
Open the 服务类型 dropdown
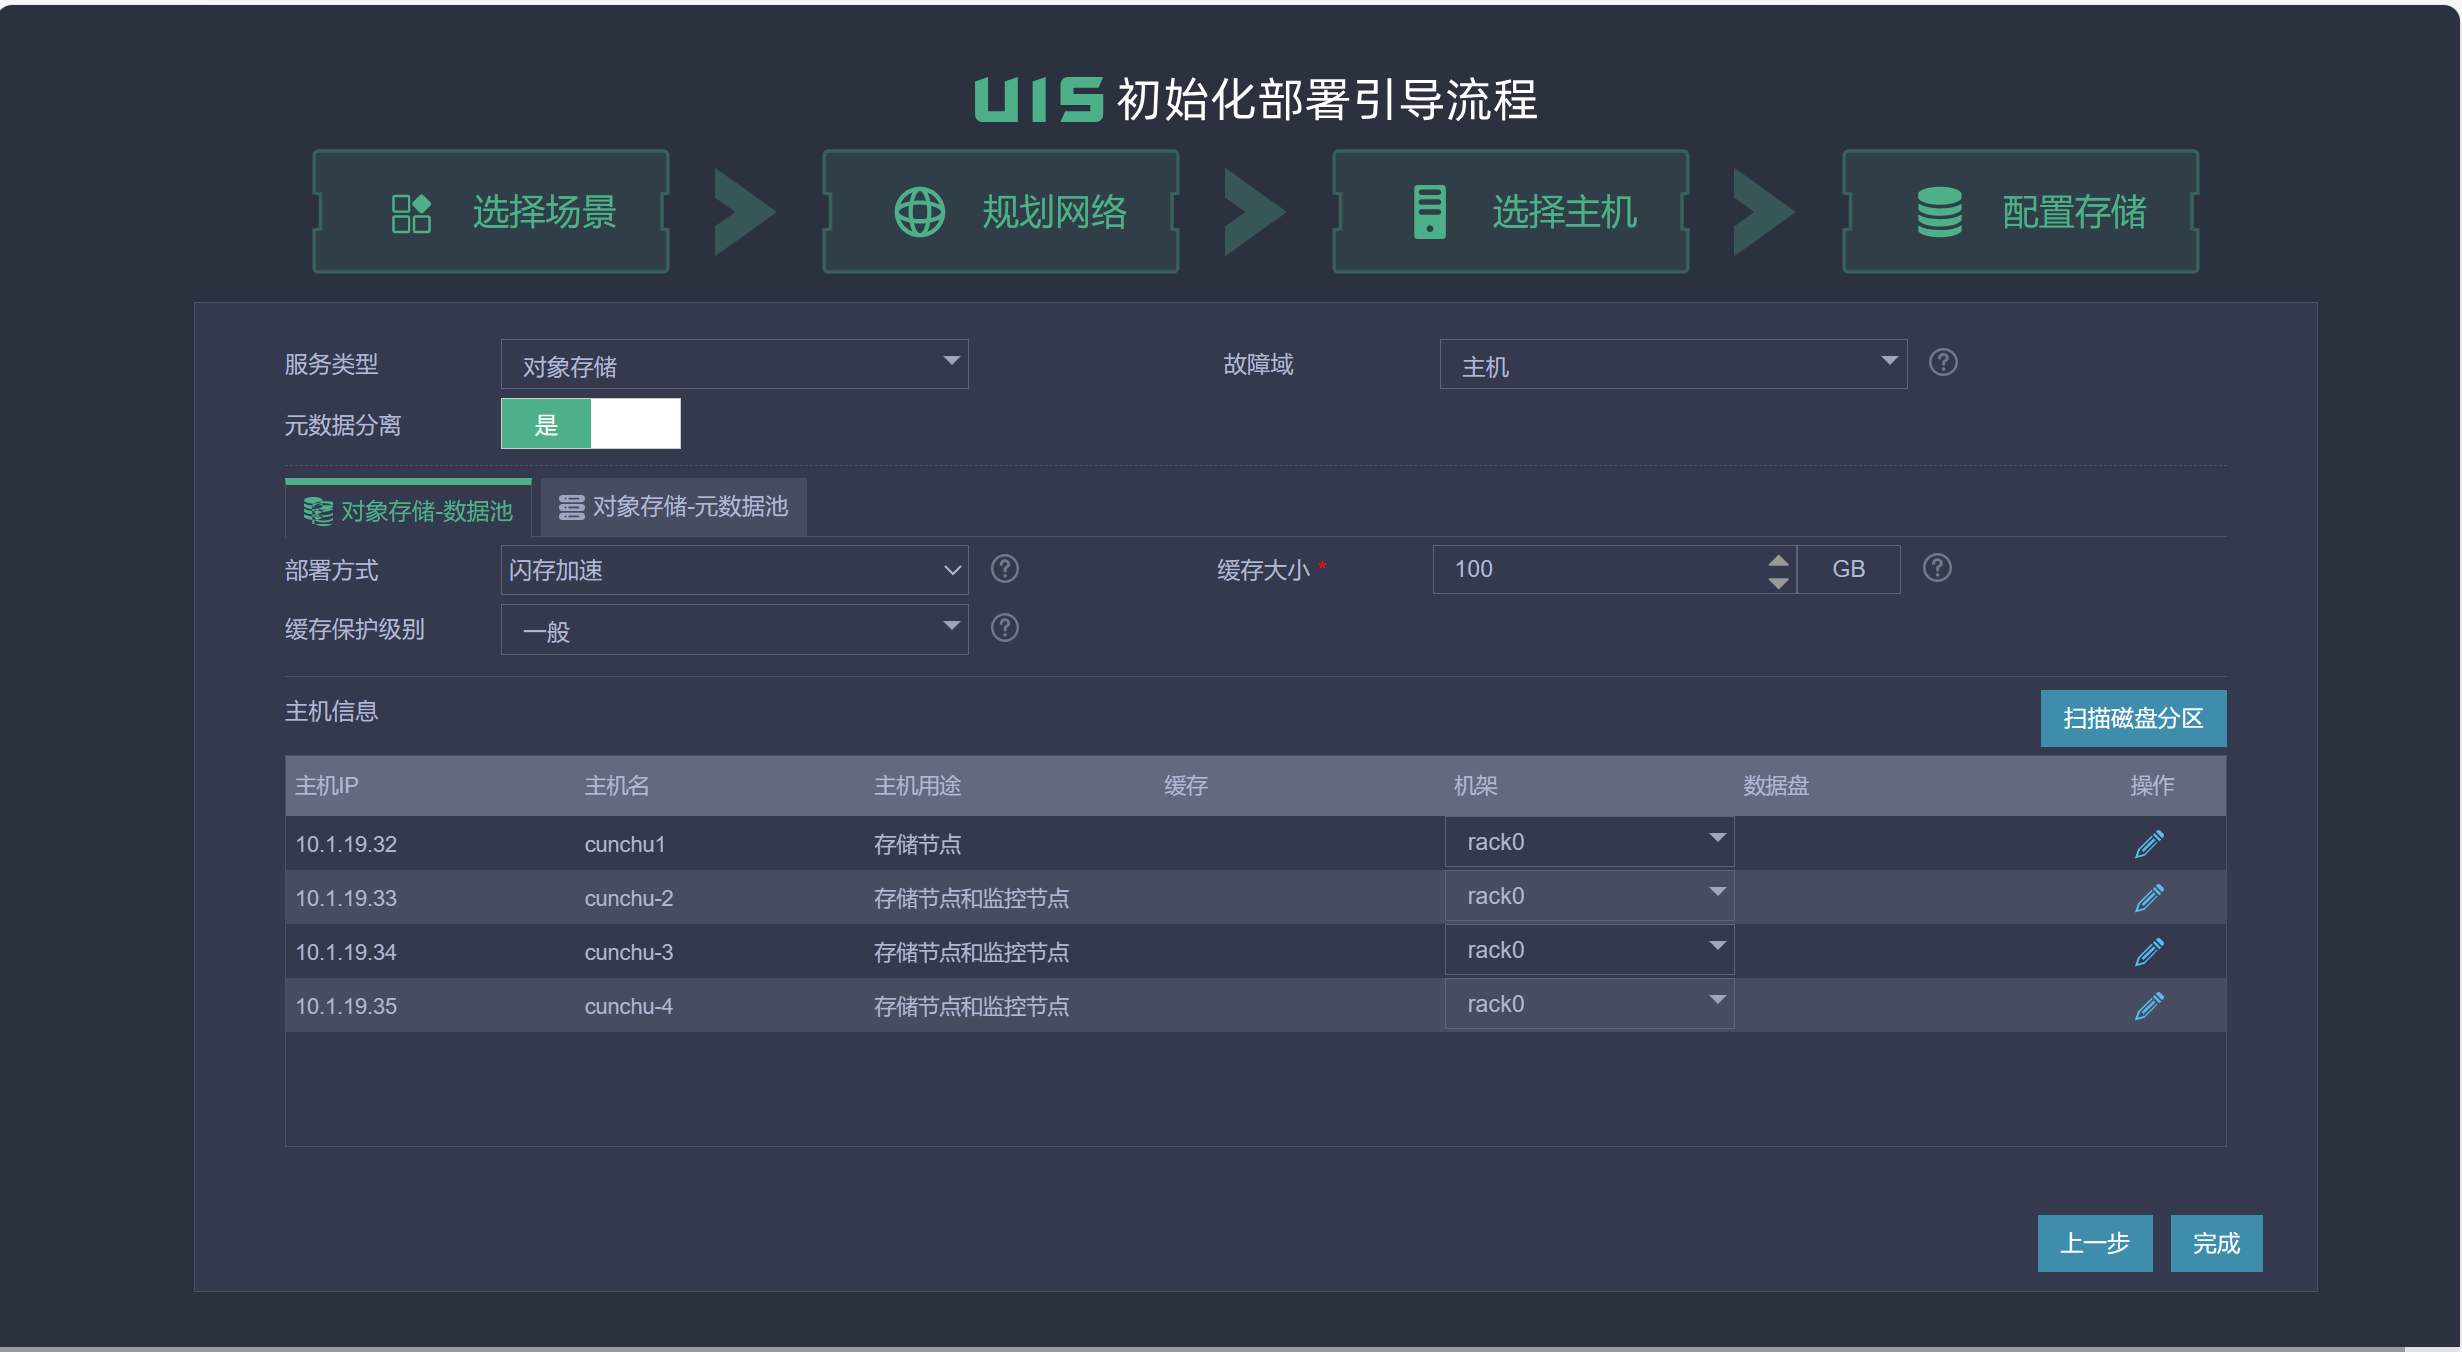(x=734, y=364)
